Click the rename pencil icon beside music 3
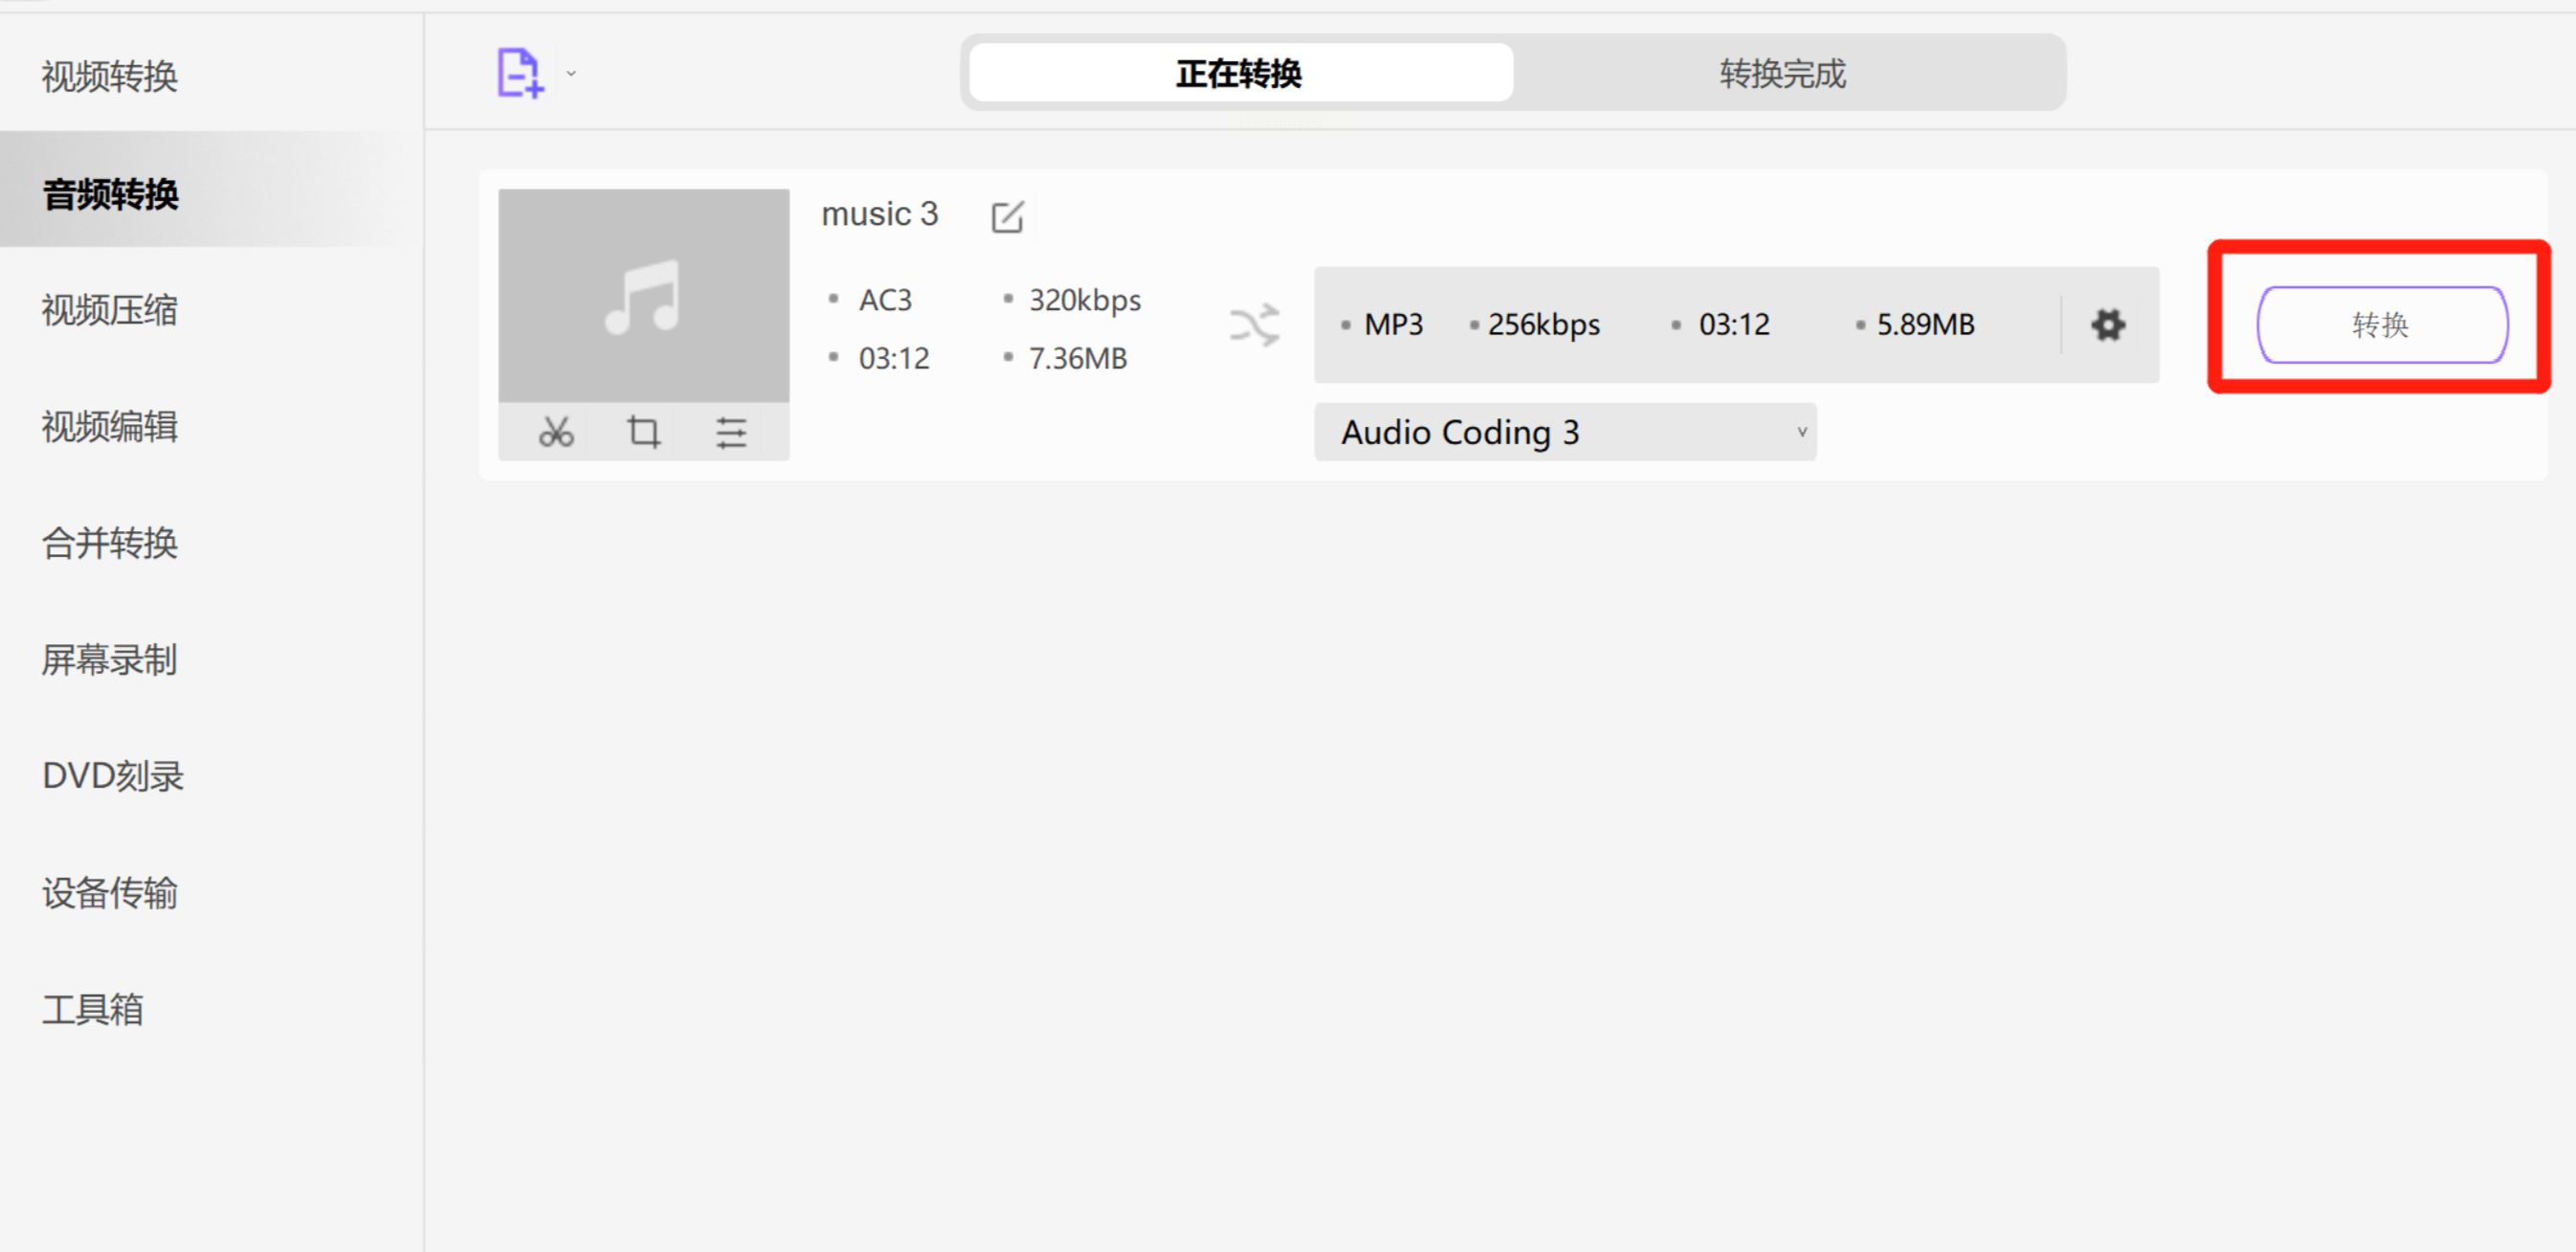Image resolution: width=2576 pixels, height=1252 pixels. 1006,216
